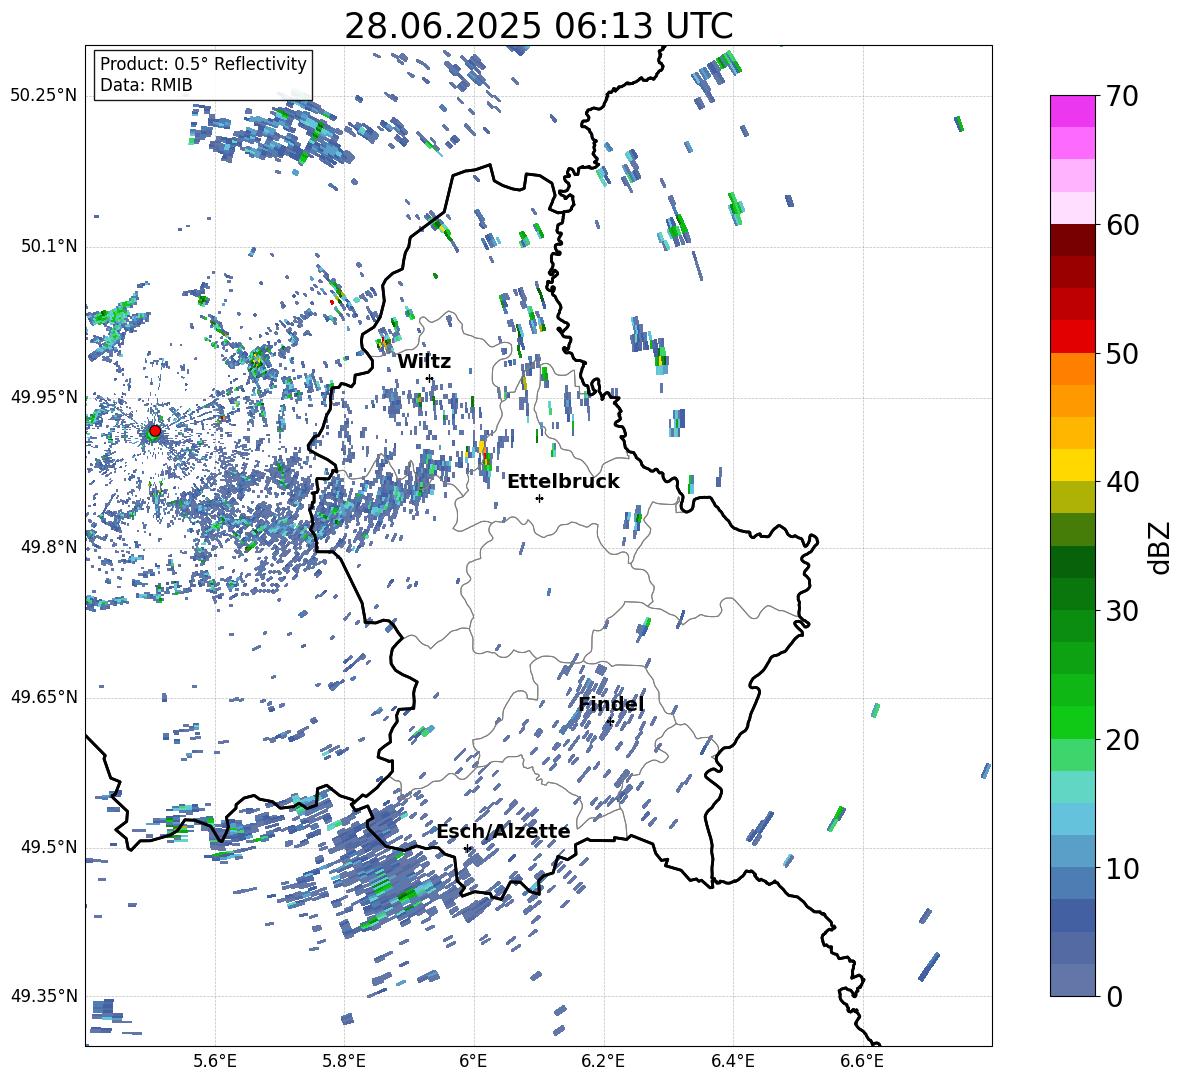
Task: Click the 0 colorbar tick label
Action: (1114, 996)
